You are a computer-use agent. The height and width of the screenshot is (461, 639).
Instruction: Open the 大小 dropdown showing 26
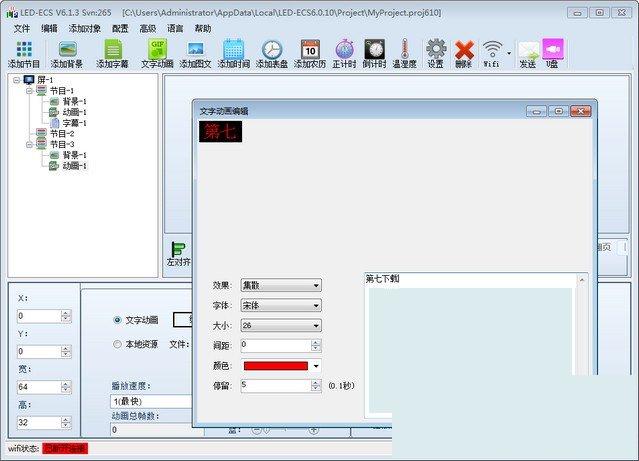[280, 325]
